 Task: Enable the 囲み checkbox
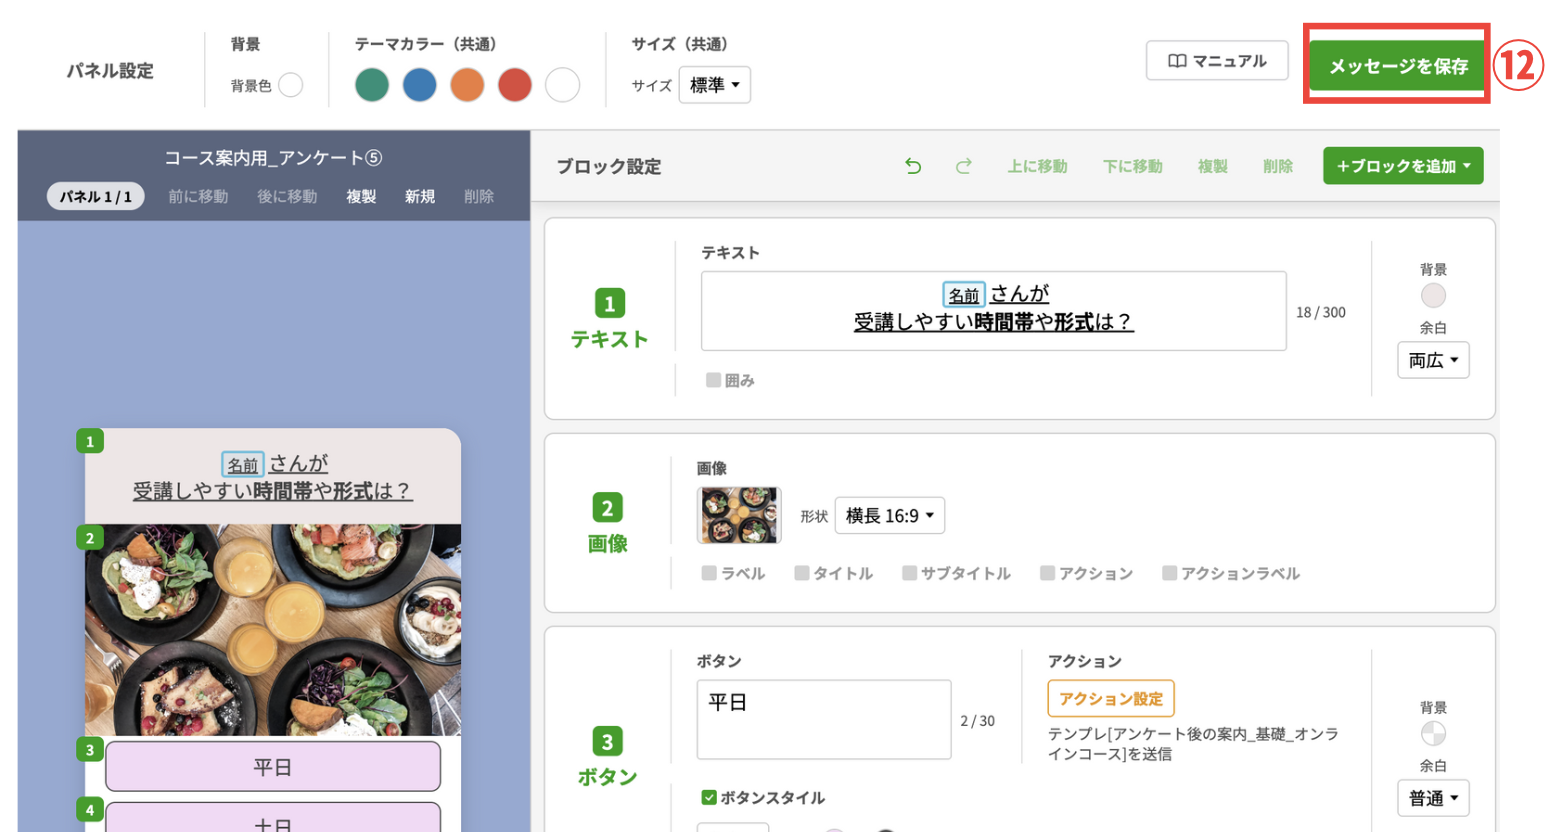click(713, 380)
